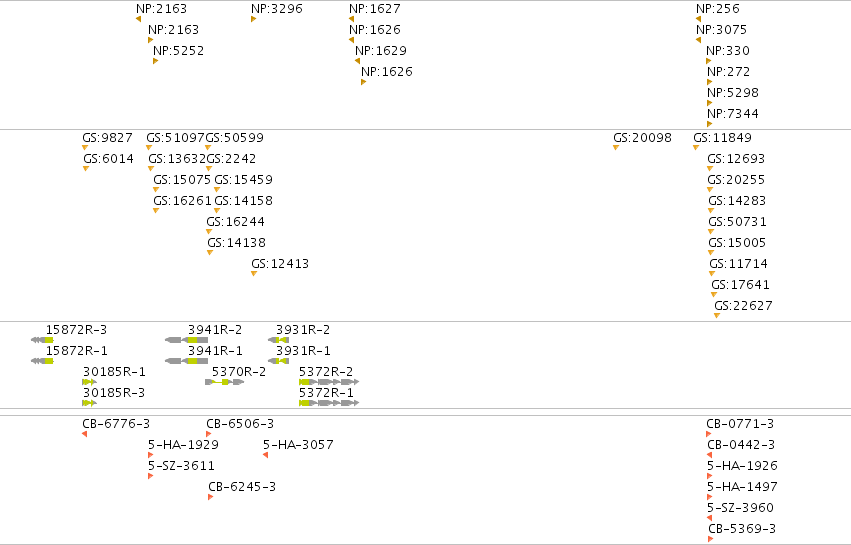Select the 3931R-1 transcript glyph
Viewport: 851px width, 545px height.
[278, 361]
